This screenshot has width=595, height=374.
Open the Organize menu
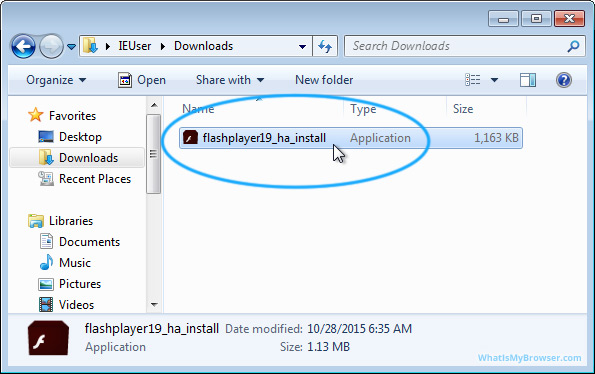56,80
